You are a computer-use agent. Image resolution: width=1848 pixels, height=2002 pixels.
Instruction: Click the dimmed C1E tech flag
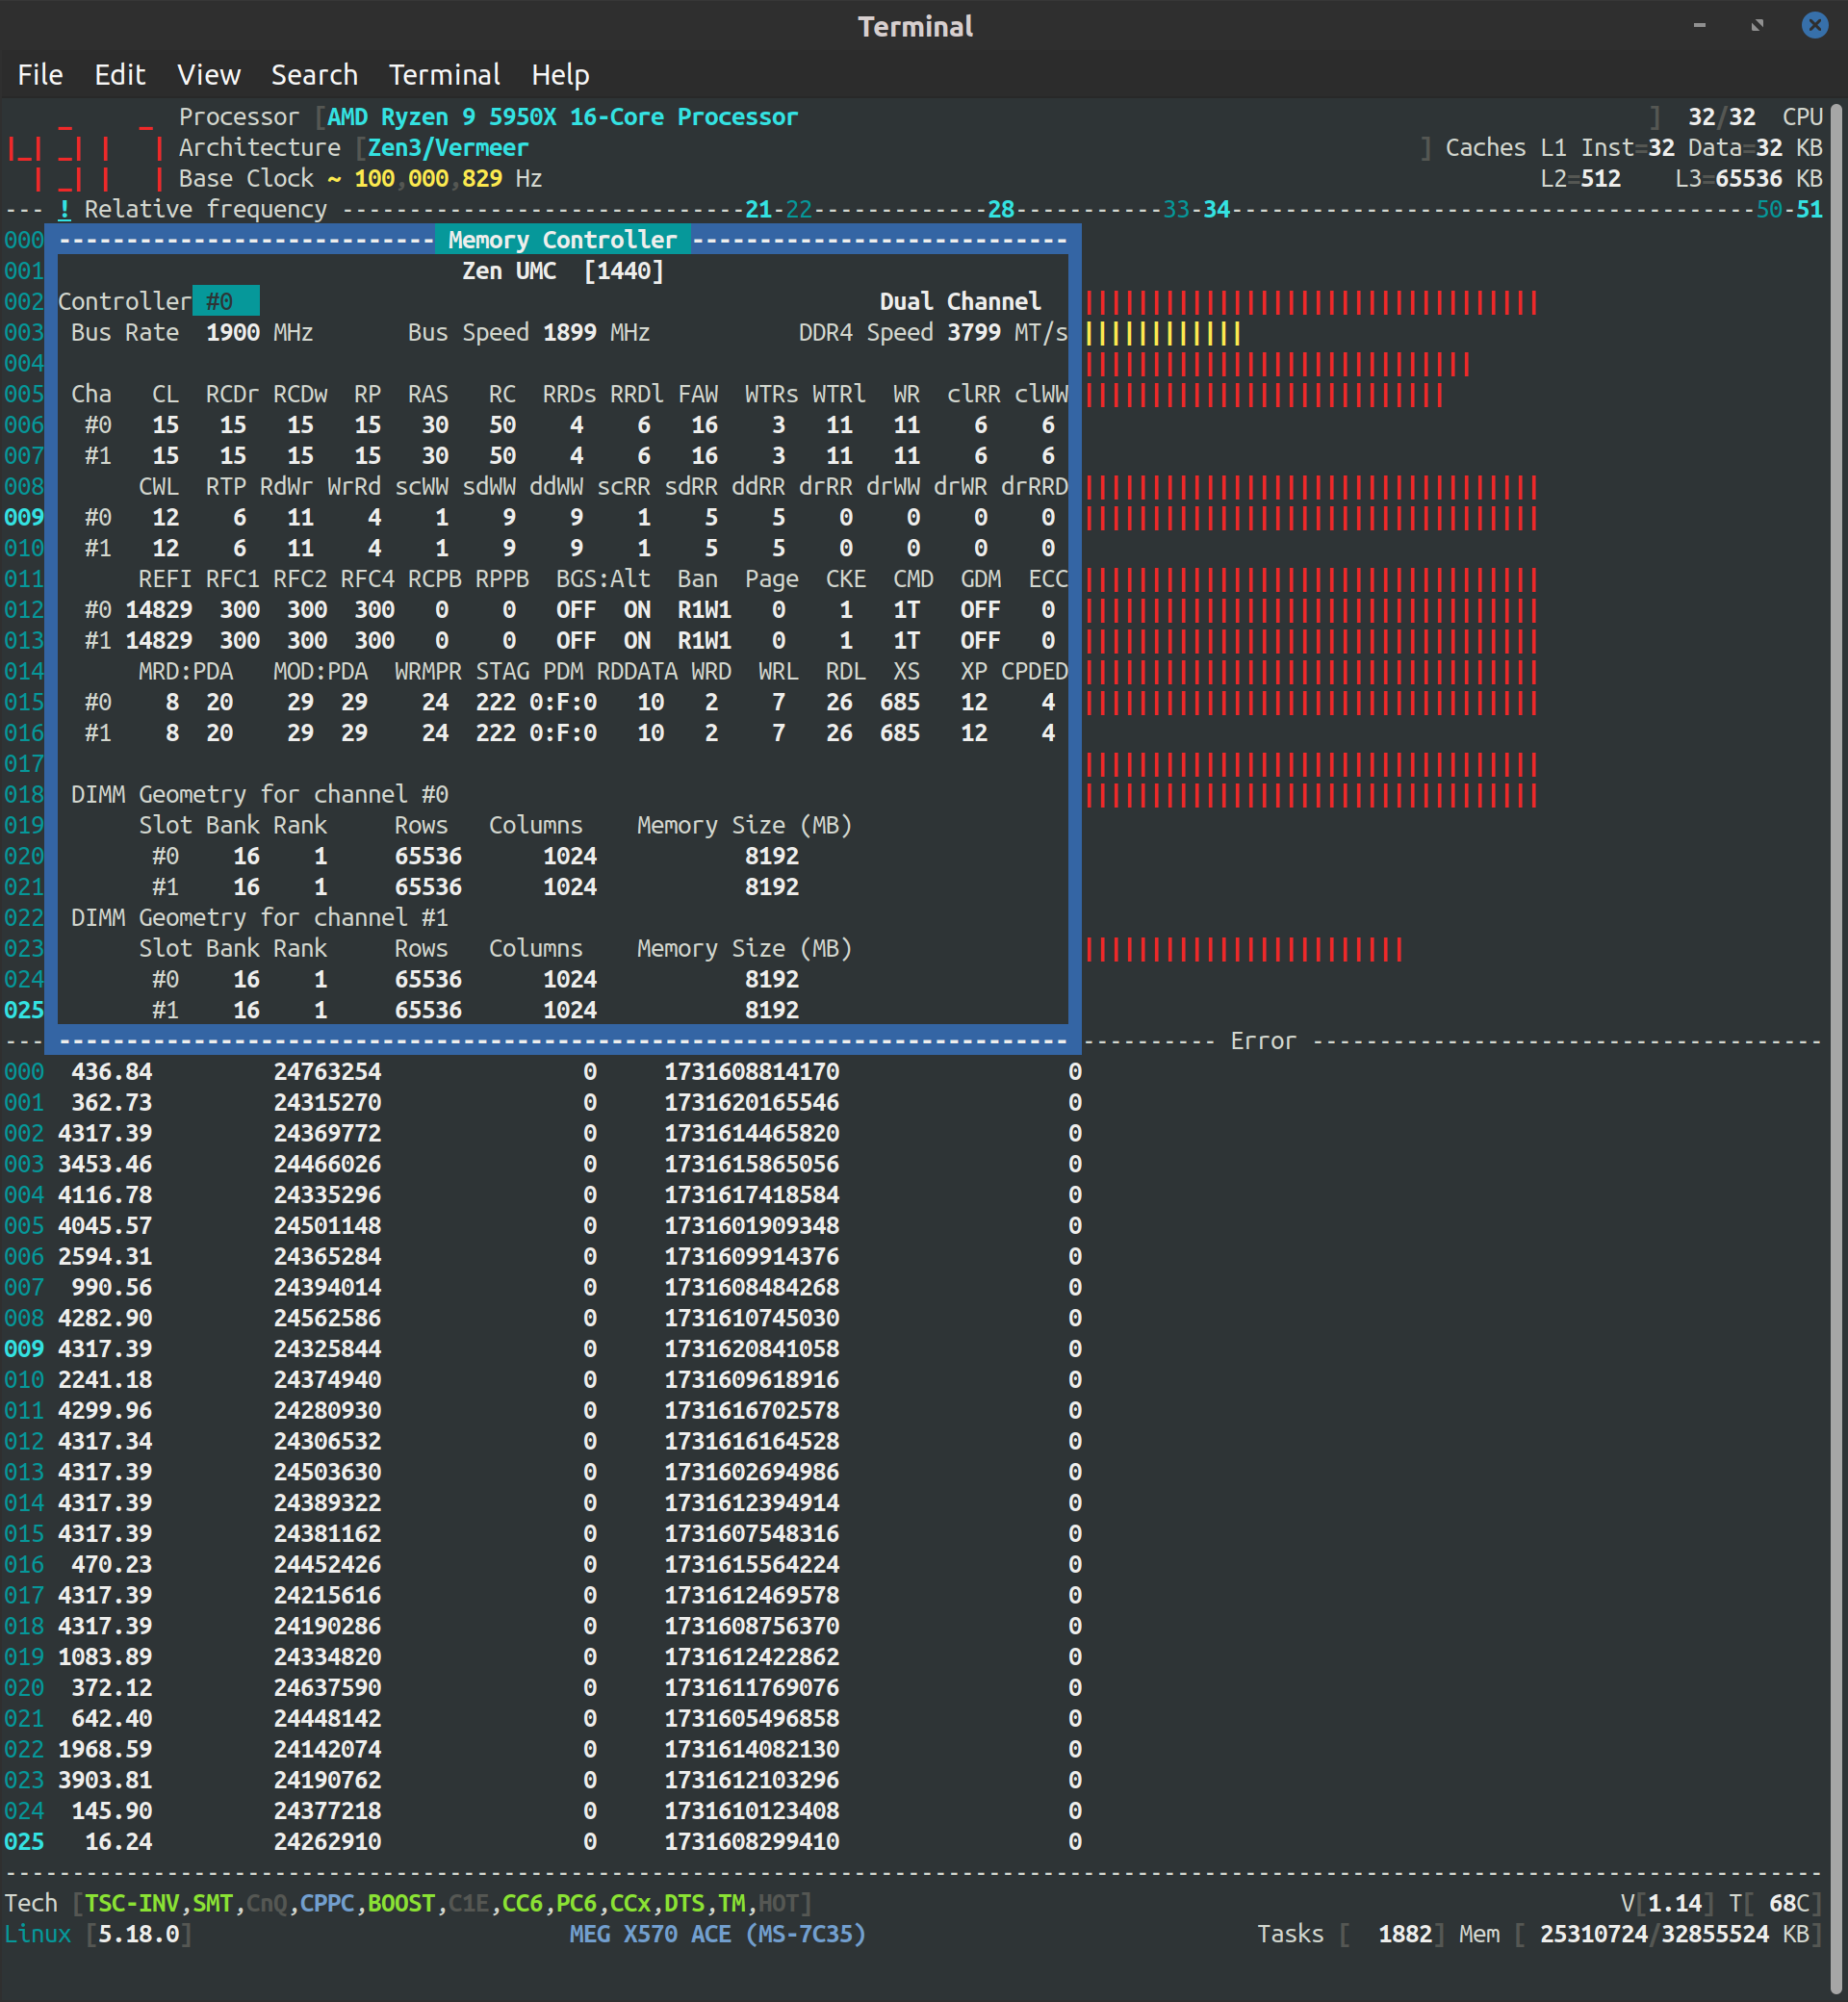click(x=469, y=1904)
